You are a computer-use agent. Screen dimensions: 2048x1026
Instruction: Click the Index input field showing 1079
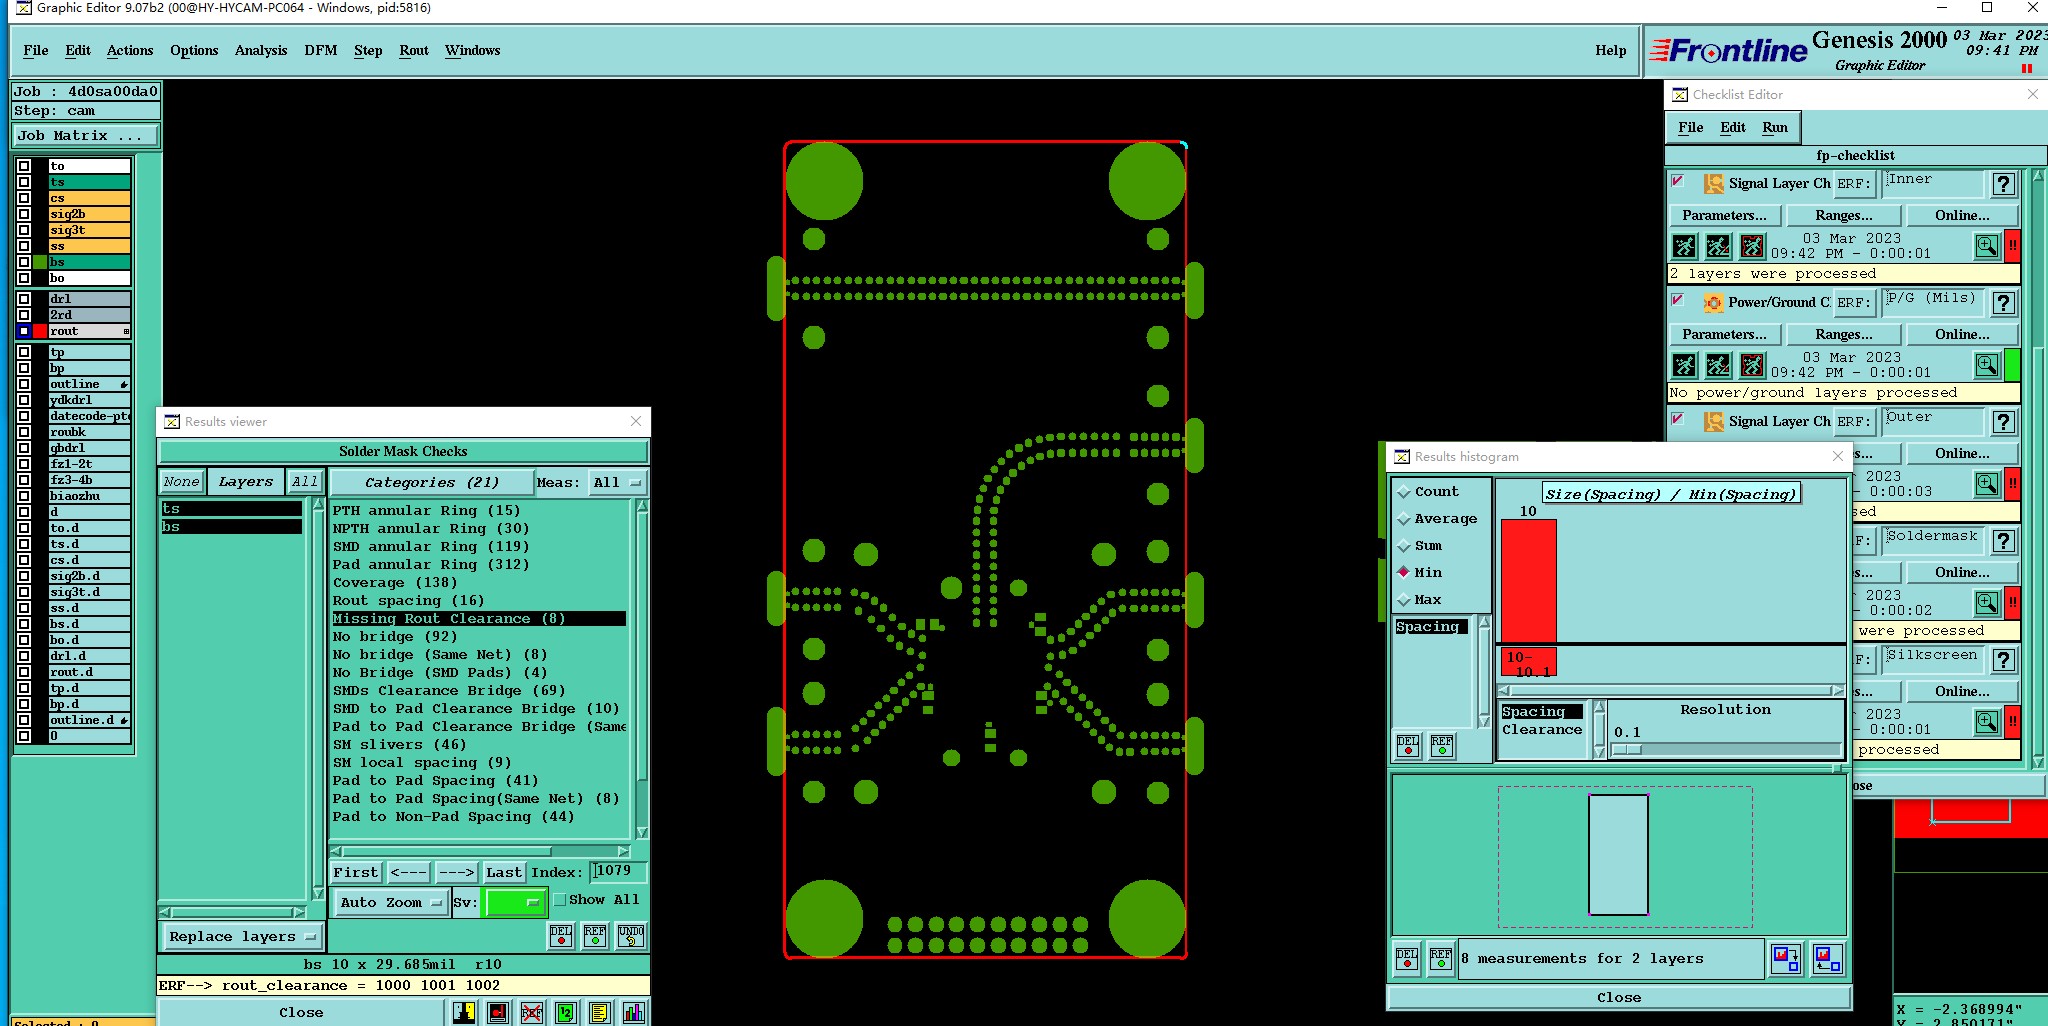[618, 872]
